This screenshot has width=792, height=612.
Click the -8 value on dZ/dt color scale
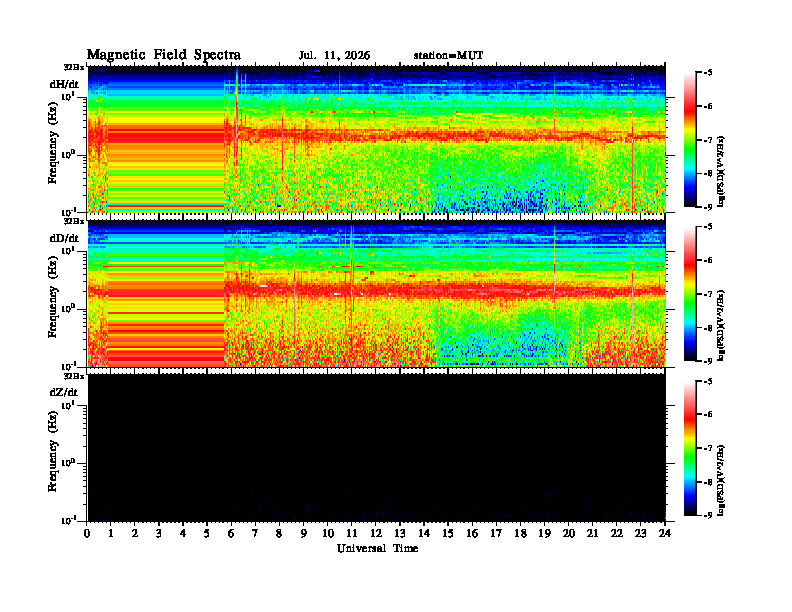[x=708, y=482]
